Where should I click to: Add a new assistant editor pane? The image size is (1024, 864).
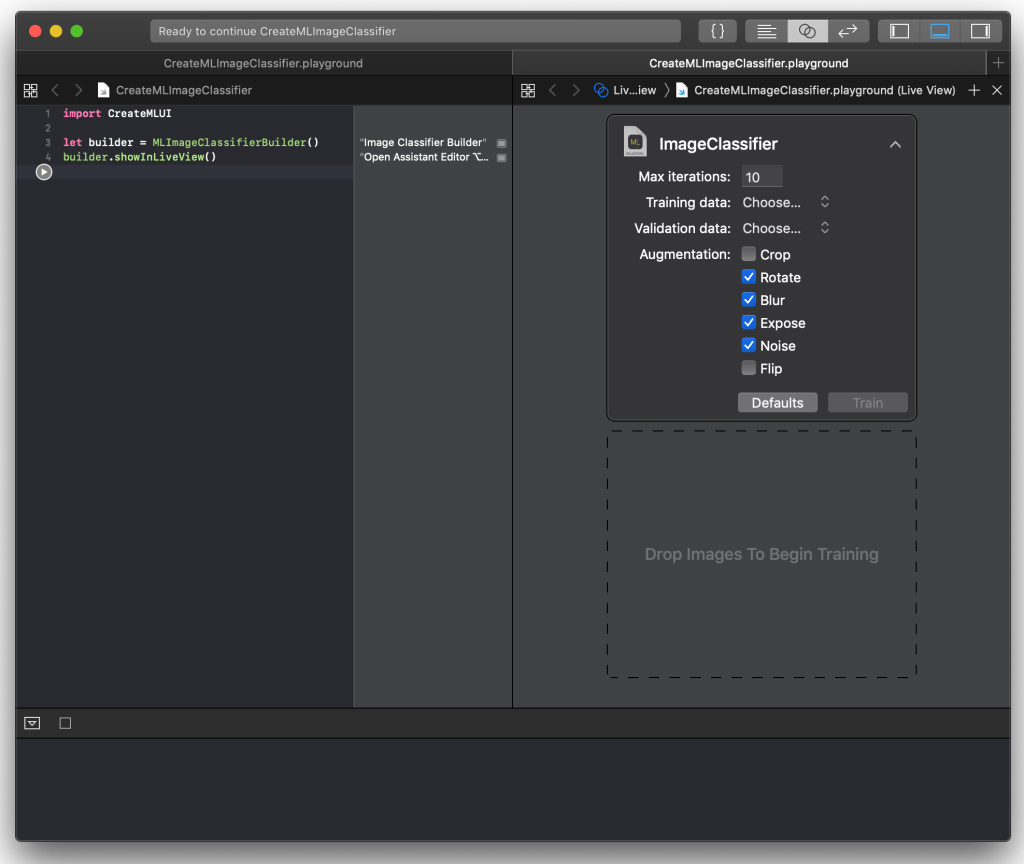pyautogui.click(x=974, y=90)
